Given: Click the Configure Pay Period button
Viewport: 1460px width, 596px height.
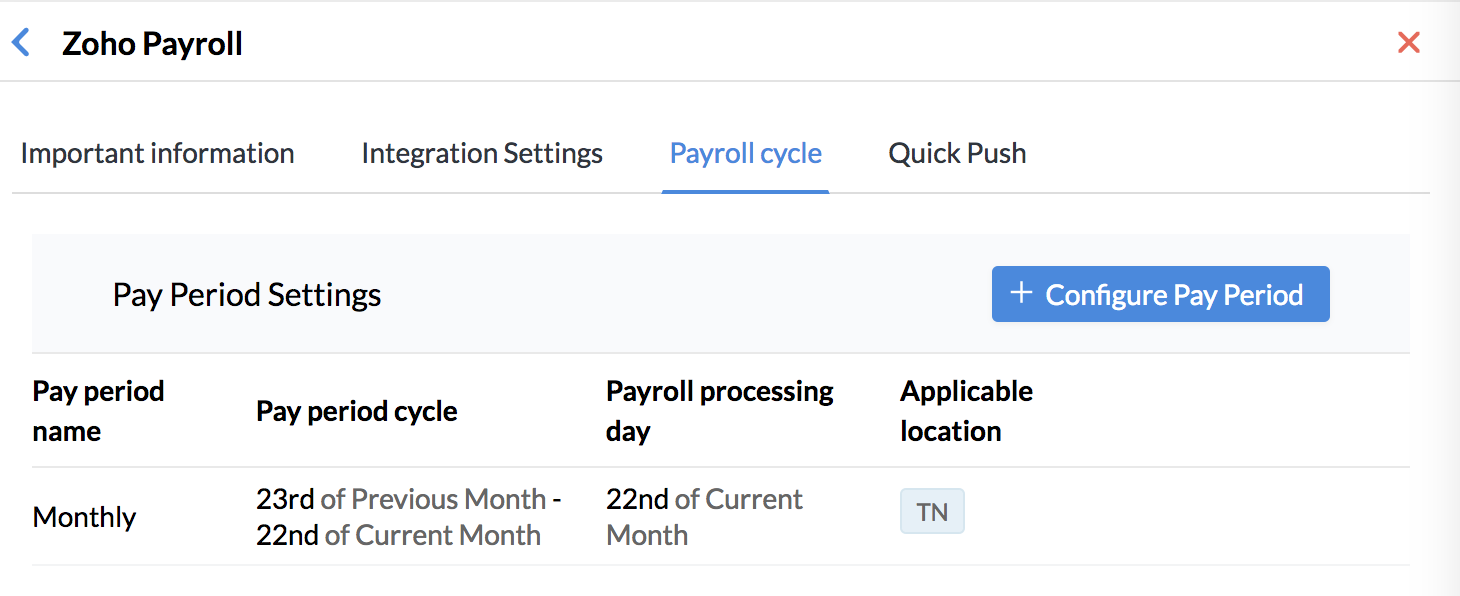Looking at the screenshot, I should tap(1160, 294).
